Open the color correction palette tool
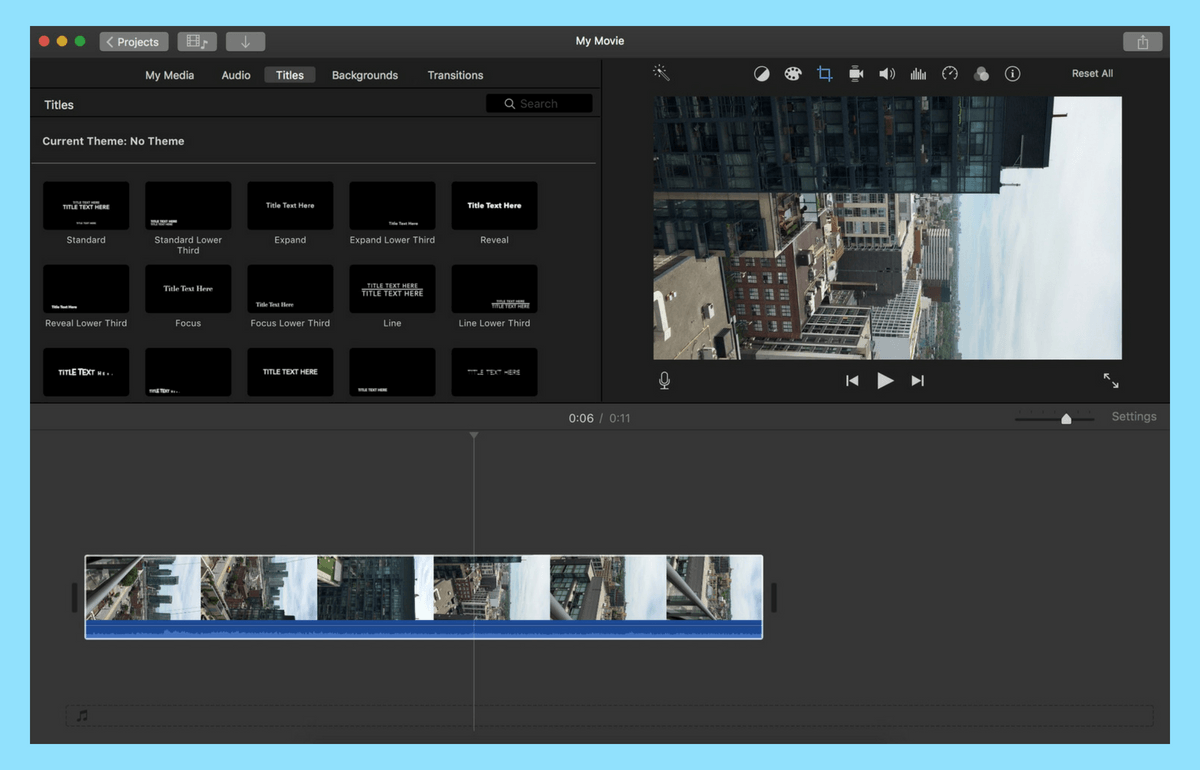The width and height of the screenshot is (1200, 770). [x=793, y=74]
